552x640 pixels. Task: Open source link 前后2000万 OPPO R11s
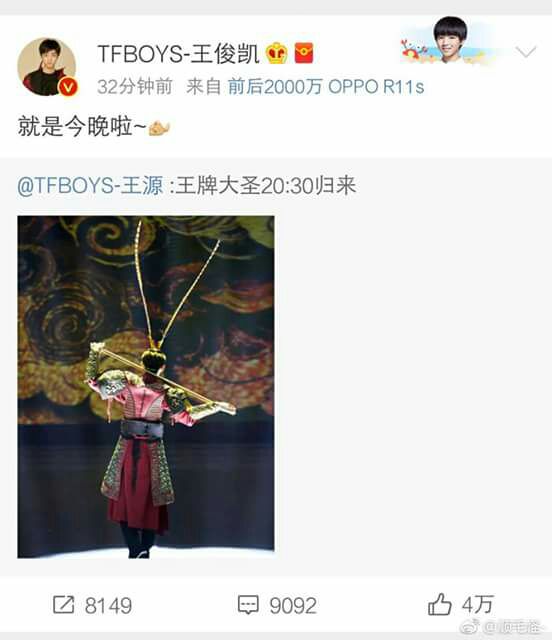click(x=326, y=87)
